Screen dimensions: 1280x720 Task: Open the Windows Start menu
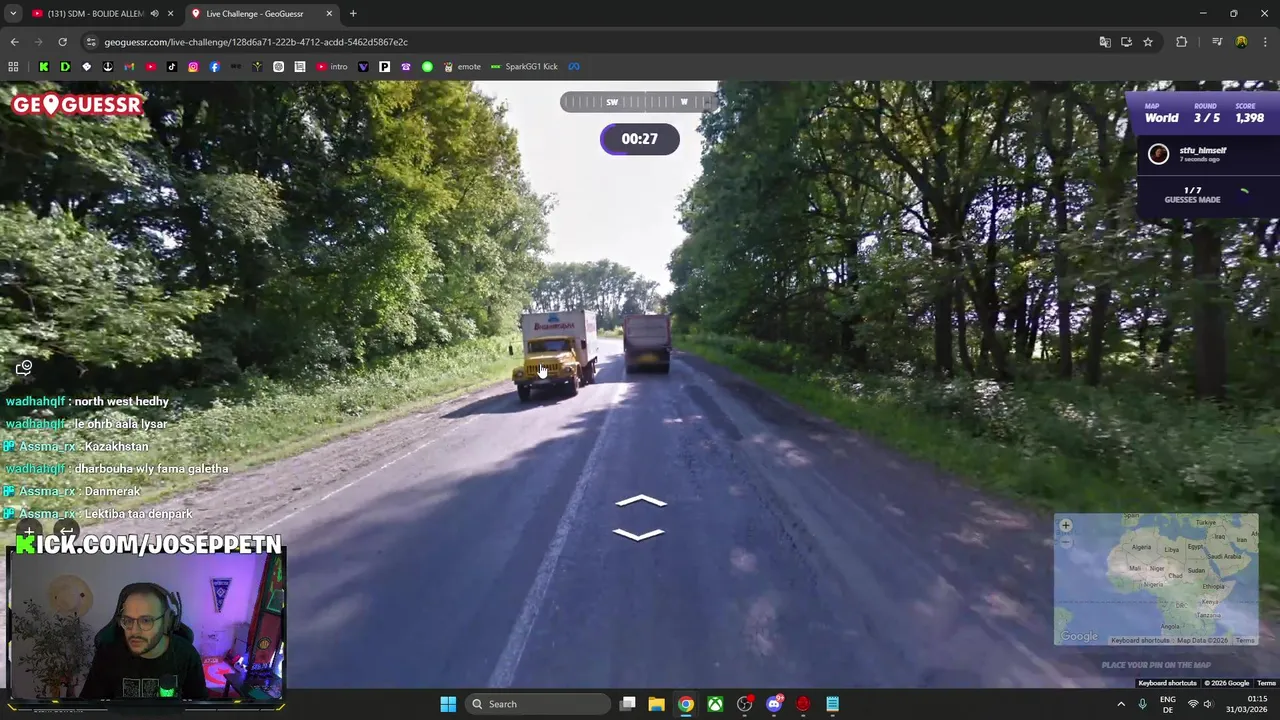pyautogui.click(x=448, y=704)
